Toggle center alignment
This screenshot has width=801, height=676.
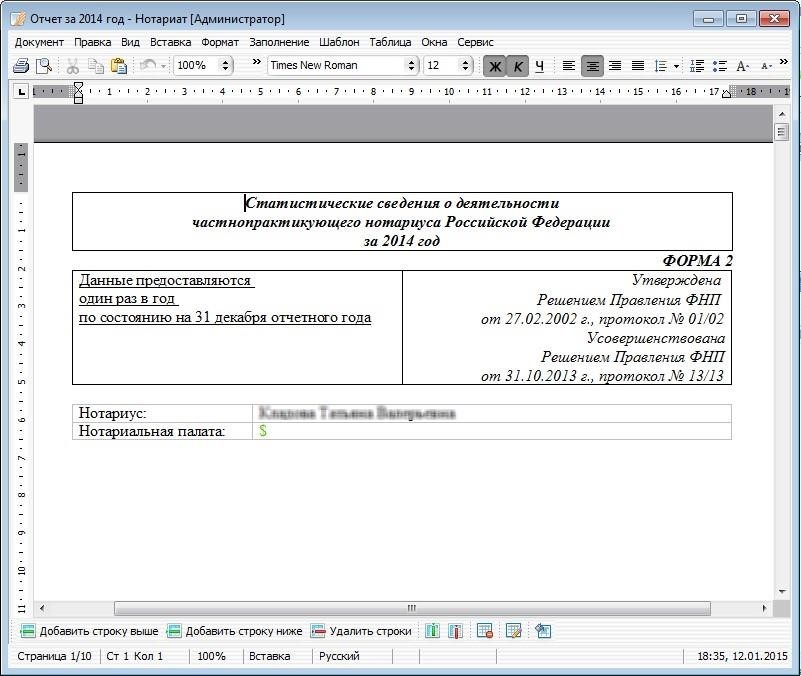[592, 66]
